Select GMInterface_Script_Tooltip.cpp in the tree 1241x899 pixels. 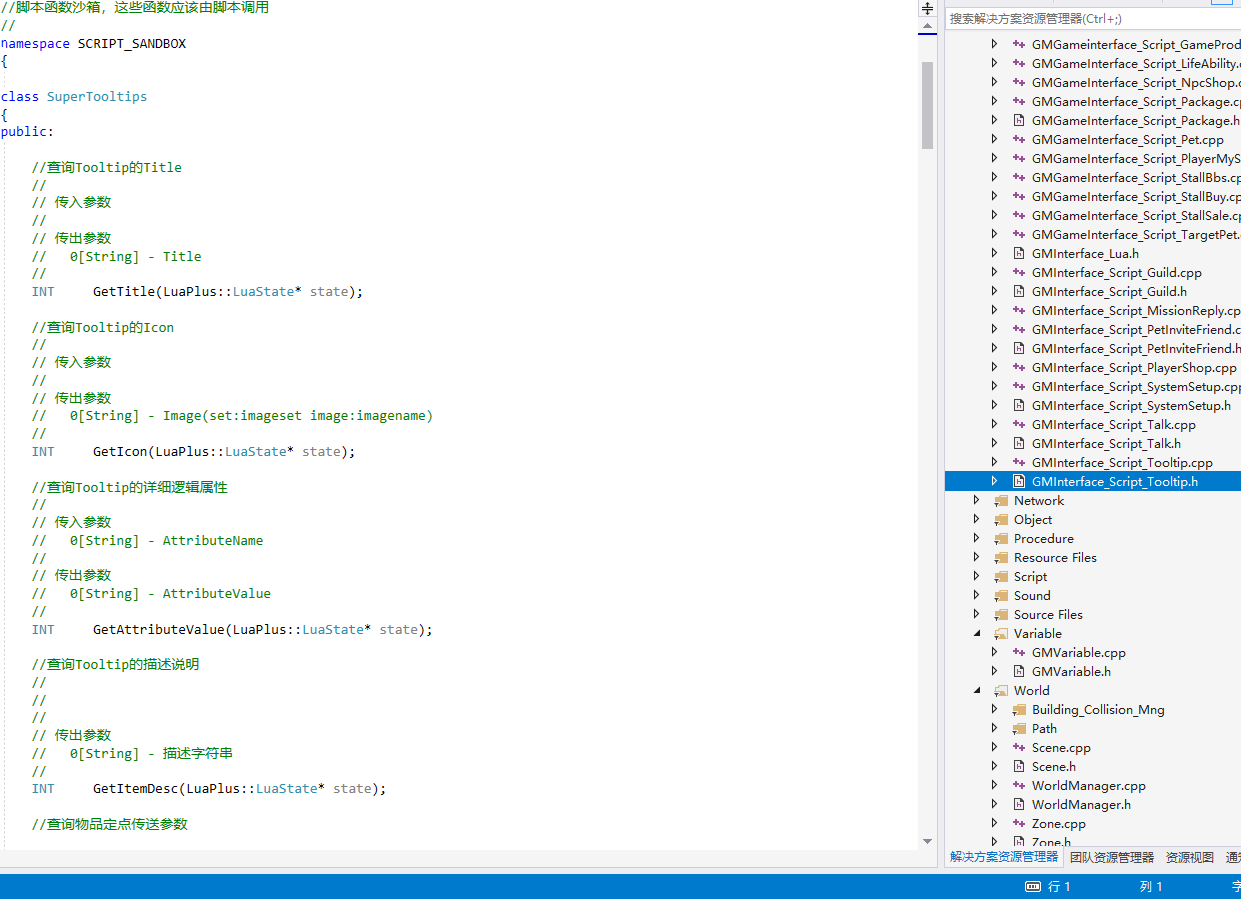click(x=1121, y=463)
